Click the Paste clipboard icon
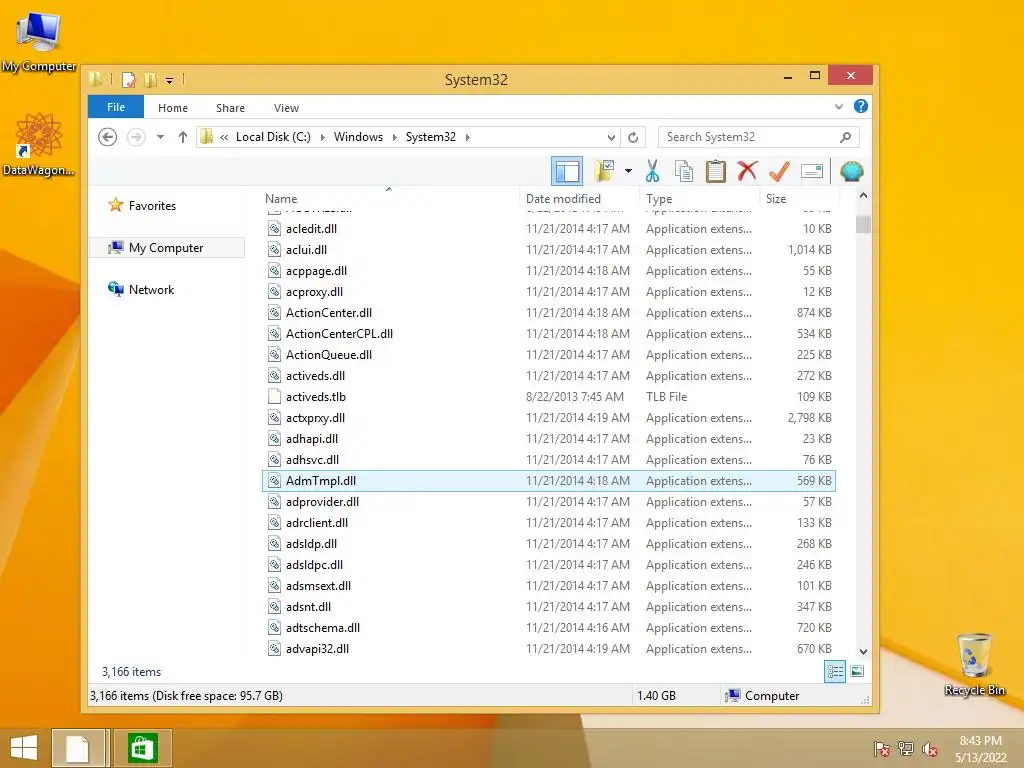The width and height of the screenshot is (1024, 768). (x=716, y=172)
